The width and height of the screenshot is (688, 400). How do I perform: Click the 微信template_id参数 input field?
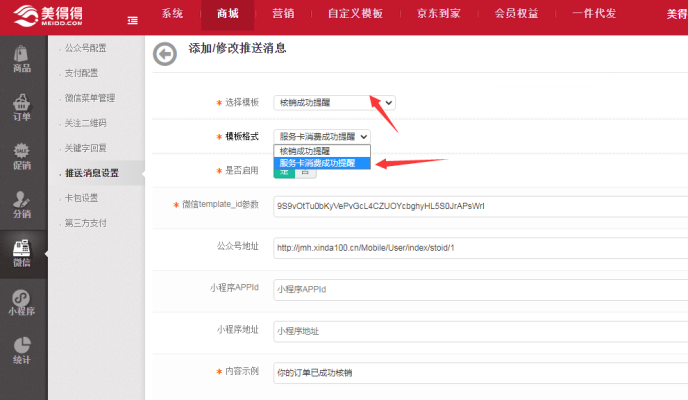[480, 206]
